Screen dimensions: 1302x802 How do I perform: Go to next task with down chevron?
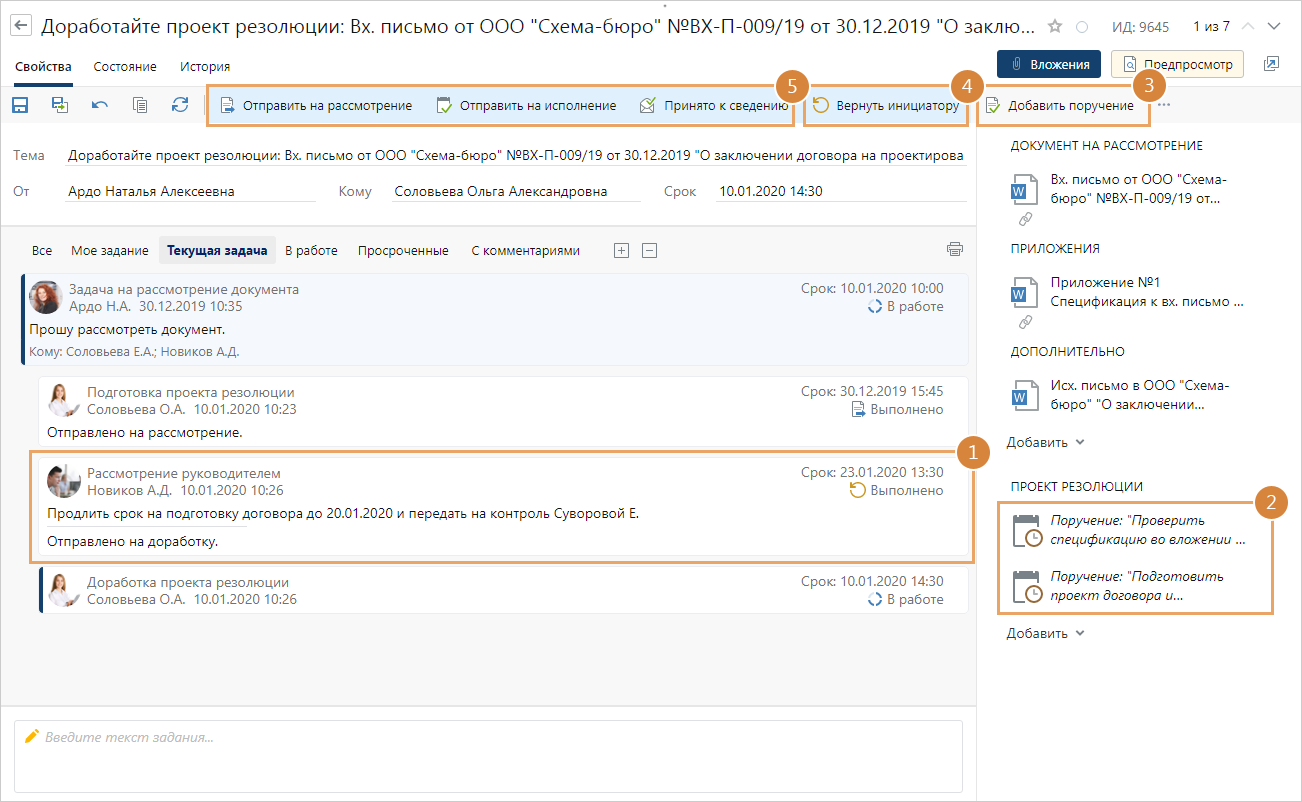1273,26
